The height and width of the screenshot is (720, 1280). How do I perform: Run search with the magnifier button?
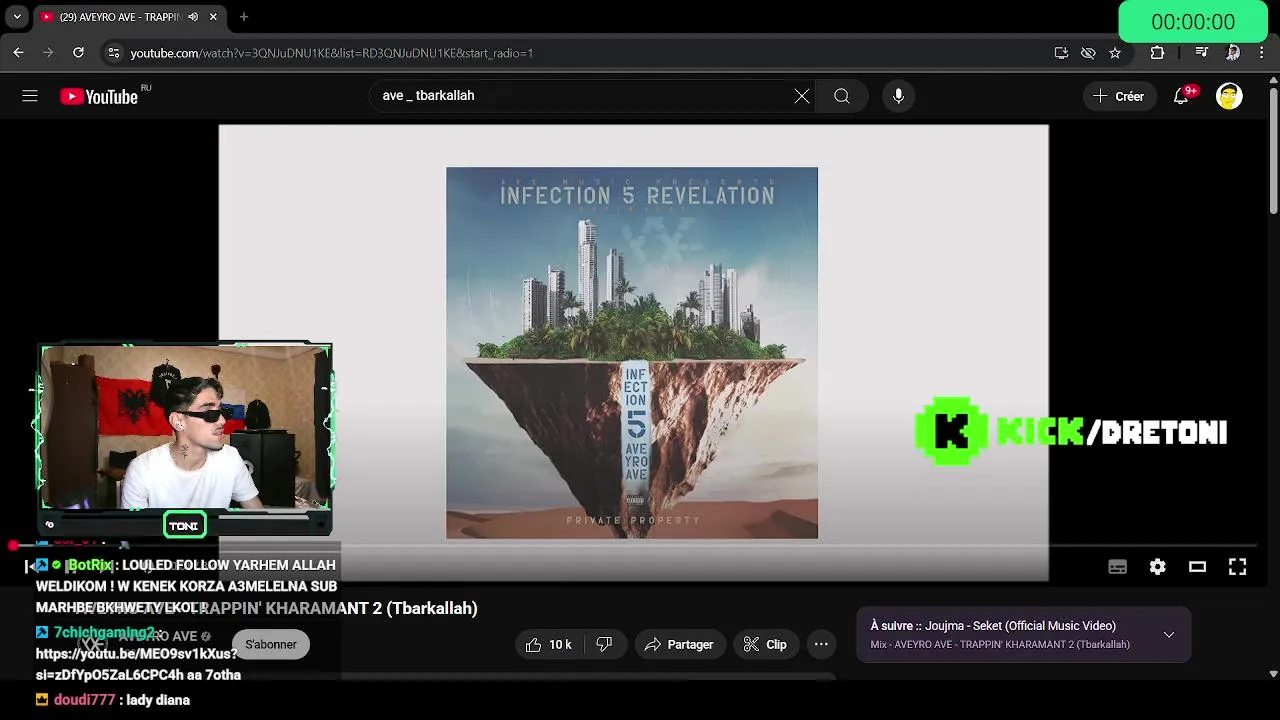point(842,96)
